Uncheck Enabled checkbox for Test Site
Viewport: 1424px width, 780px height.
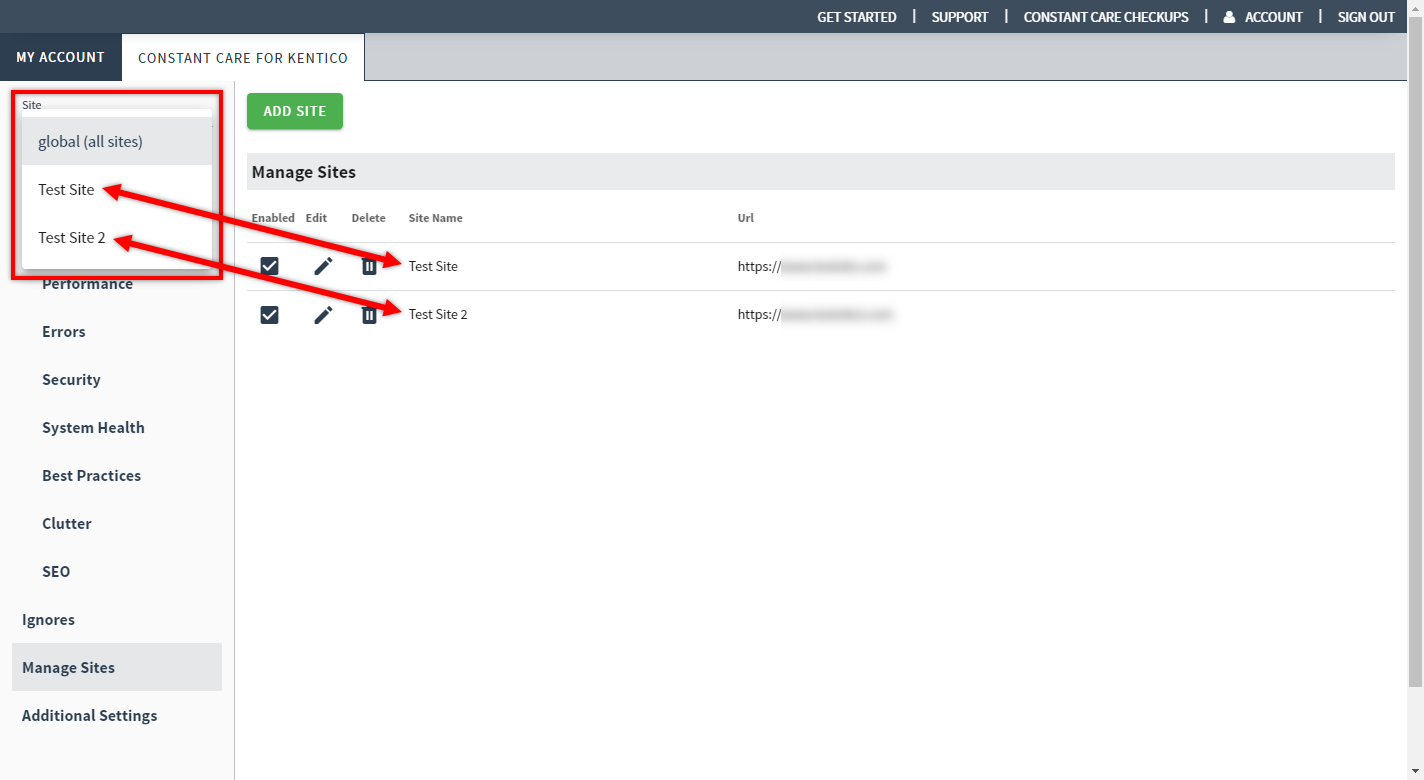[x=269, y=266]
